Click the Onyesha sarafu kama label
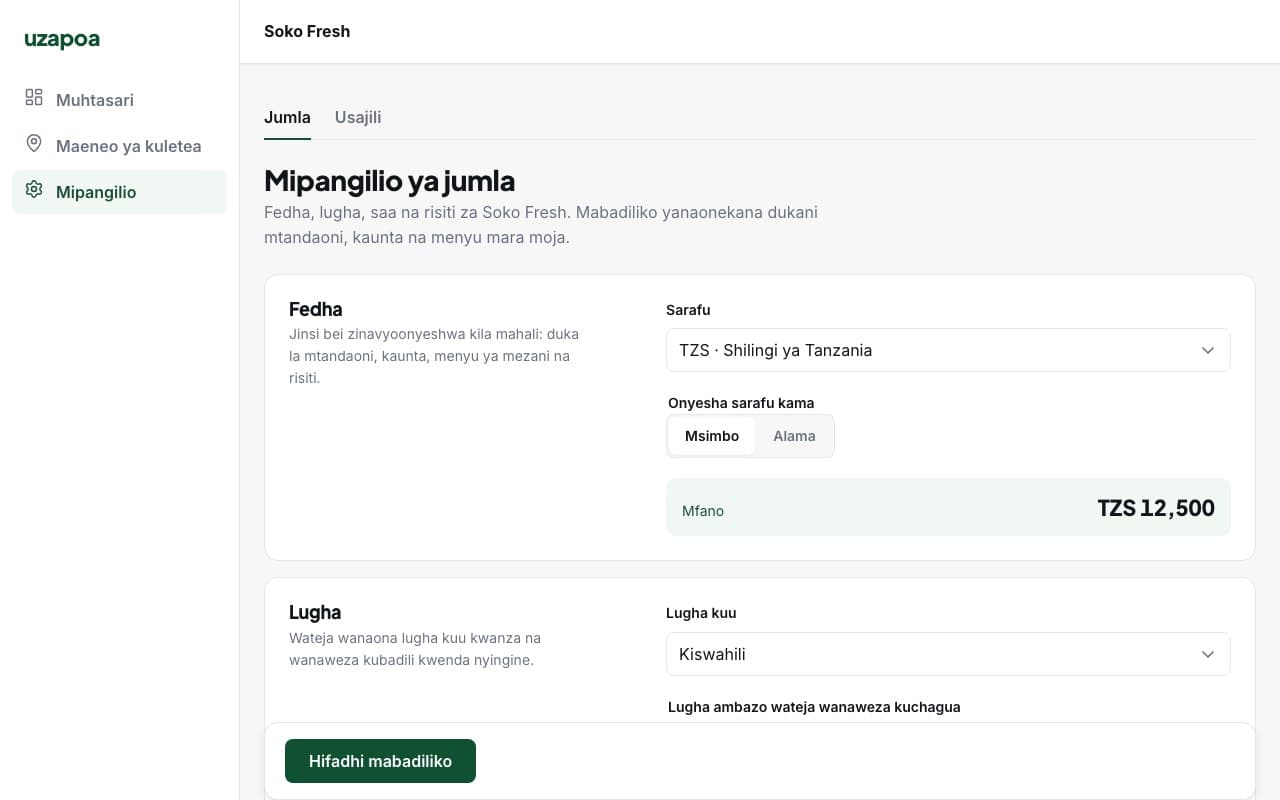 point(741,403)
